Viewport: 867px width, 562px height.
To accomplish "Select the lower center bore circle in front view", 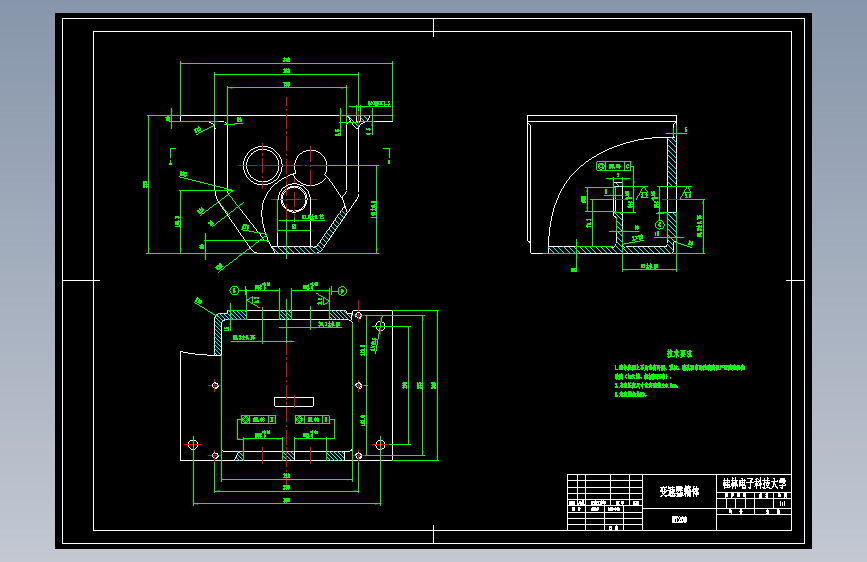I will pos(294,198).
